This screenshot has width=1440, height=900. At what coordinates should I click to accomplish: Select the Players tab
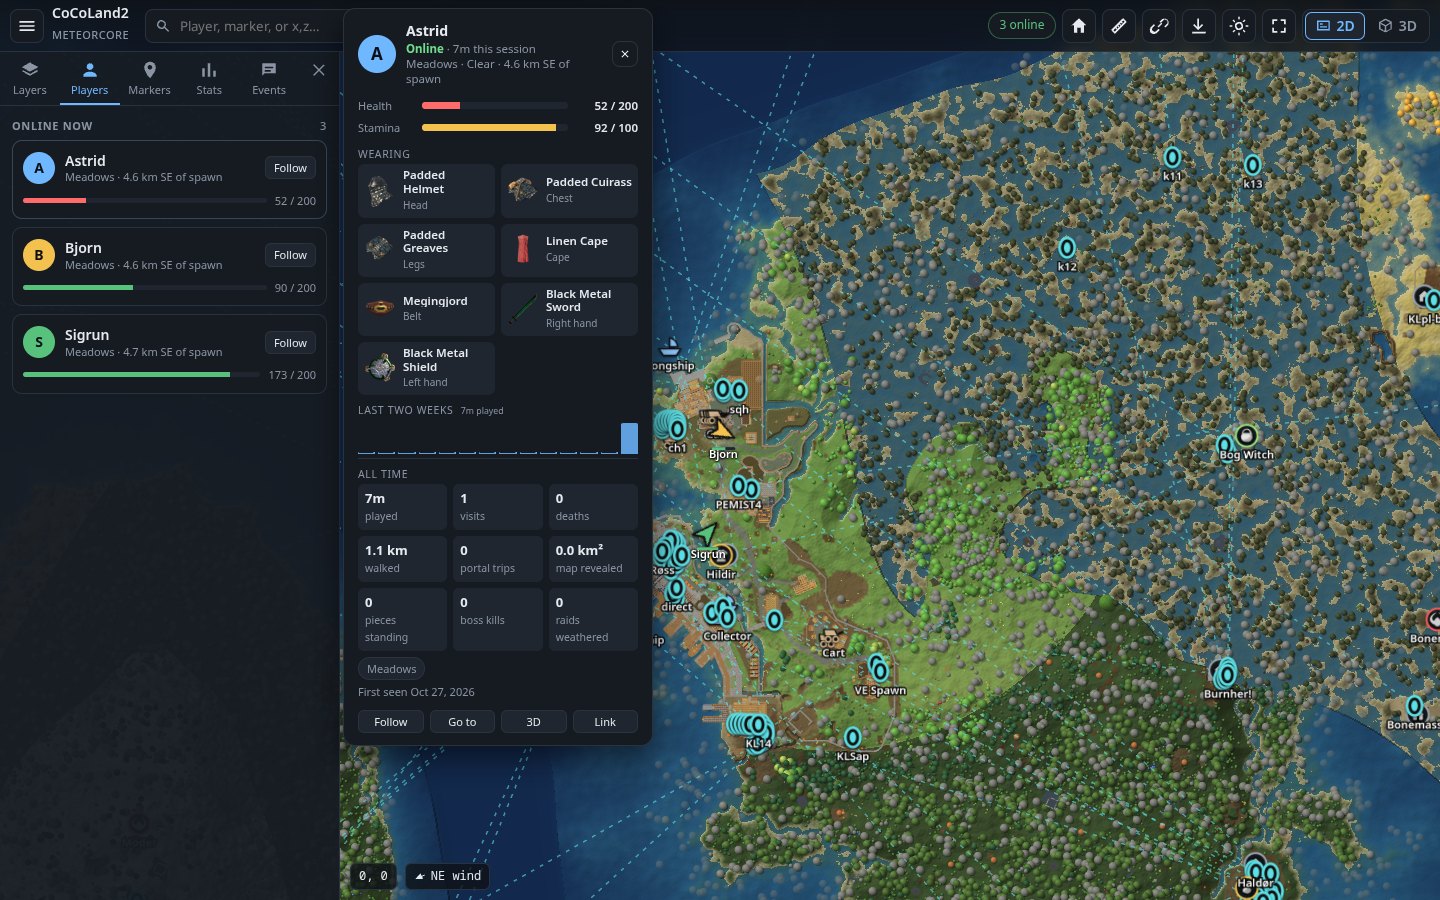pyautogui.click(x=90, y=78)
